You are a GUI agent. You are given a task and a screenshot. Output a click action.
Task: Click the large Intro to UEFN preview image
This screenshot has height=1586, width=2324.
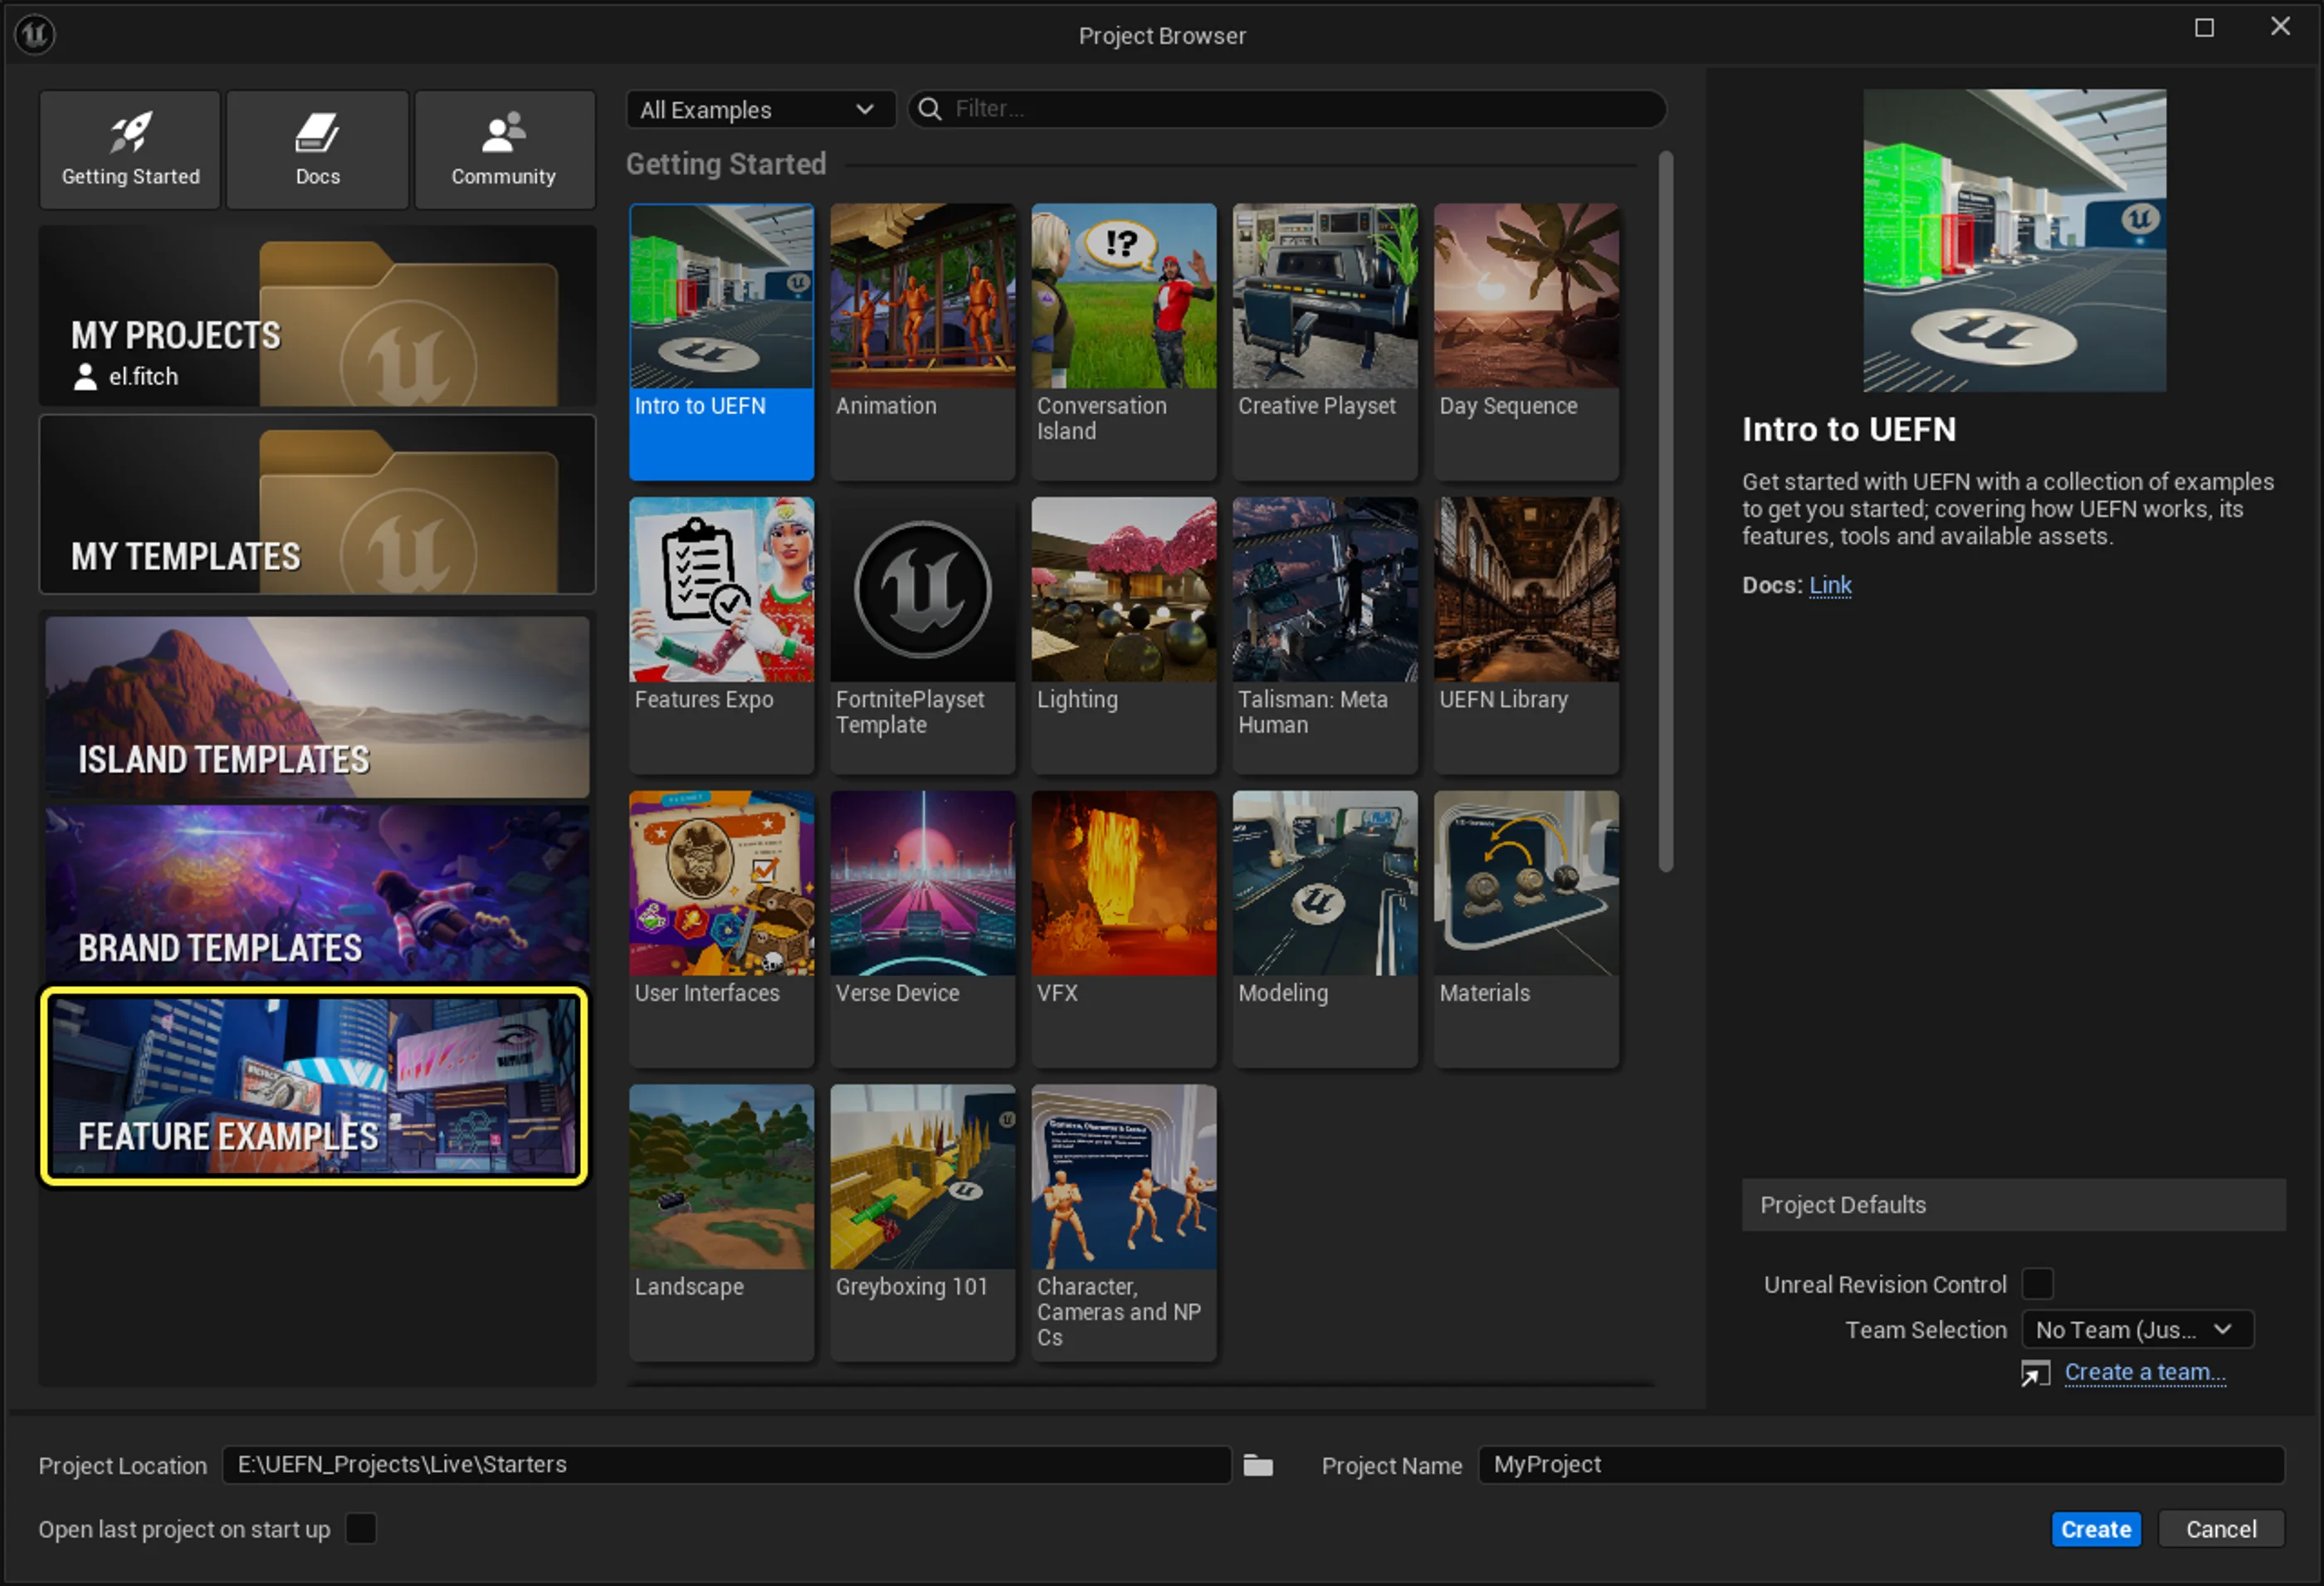tap(2014, 240)
